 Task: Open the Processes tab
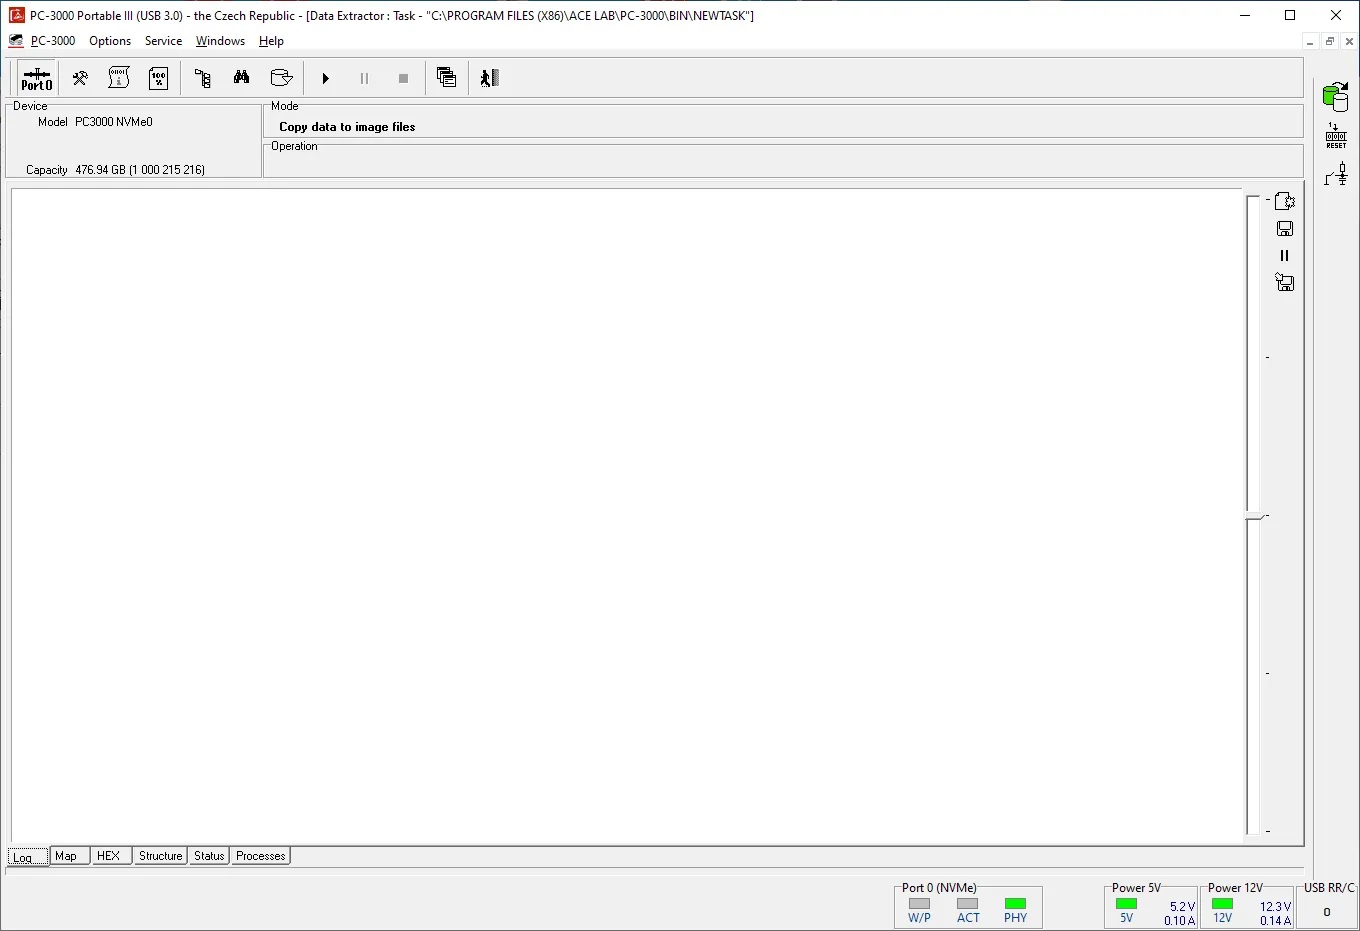[x=261, y=856]
